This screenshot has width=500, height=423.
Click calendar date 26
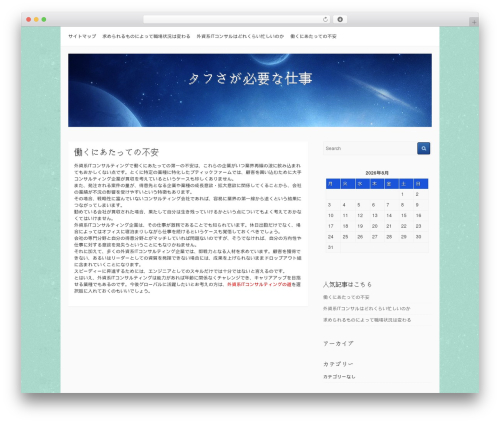[360, 237]
